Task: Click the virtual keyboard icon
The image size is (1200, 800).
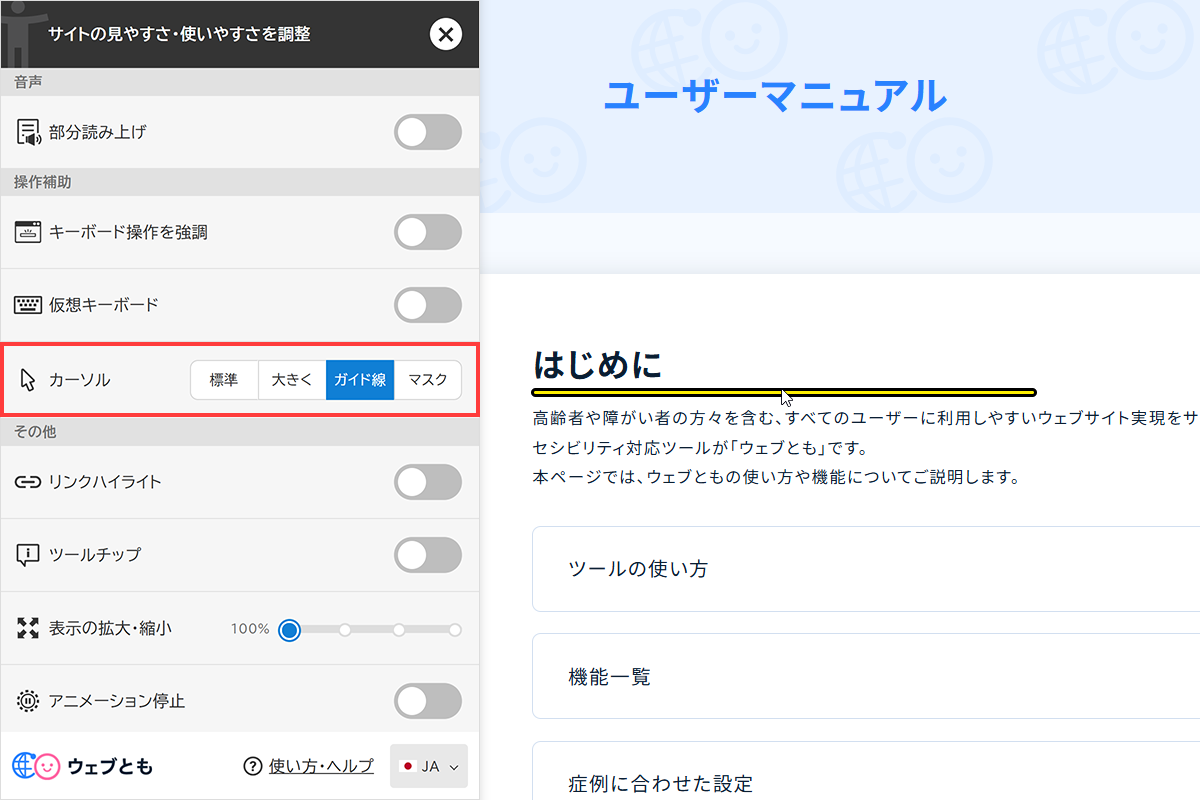Action: [x=28, y=305]
